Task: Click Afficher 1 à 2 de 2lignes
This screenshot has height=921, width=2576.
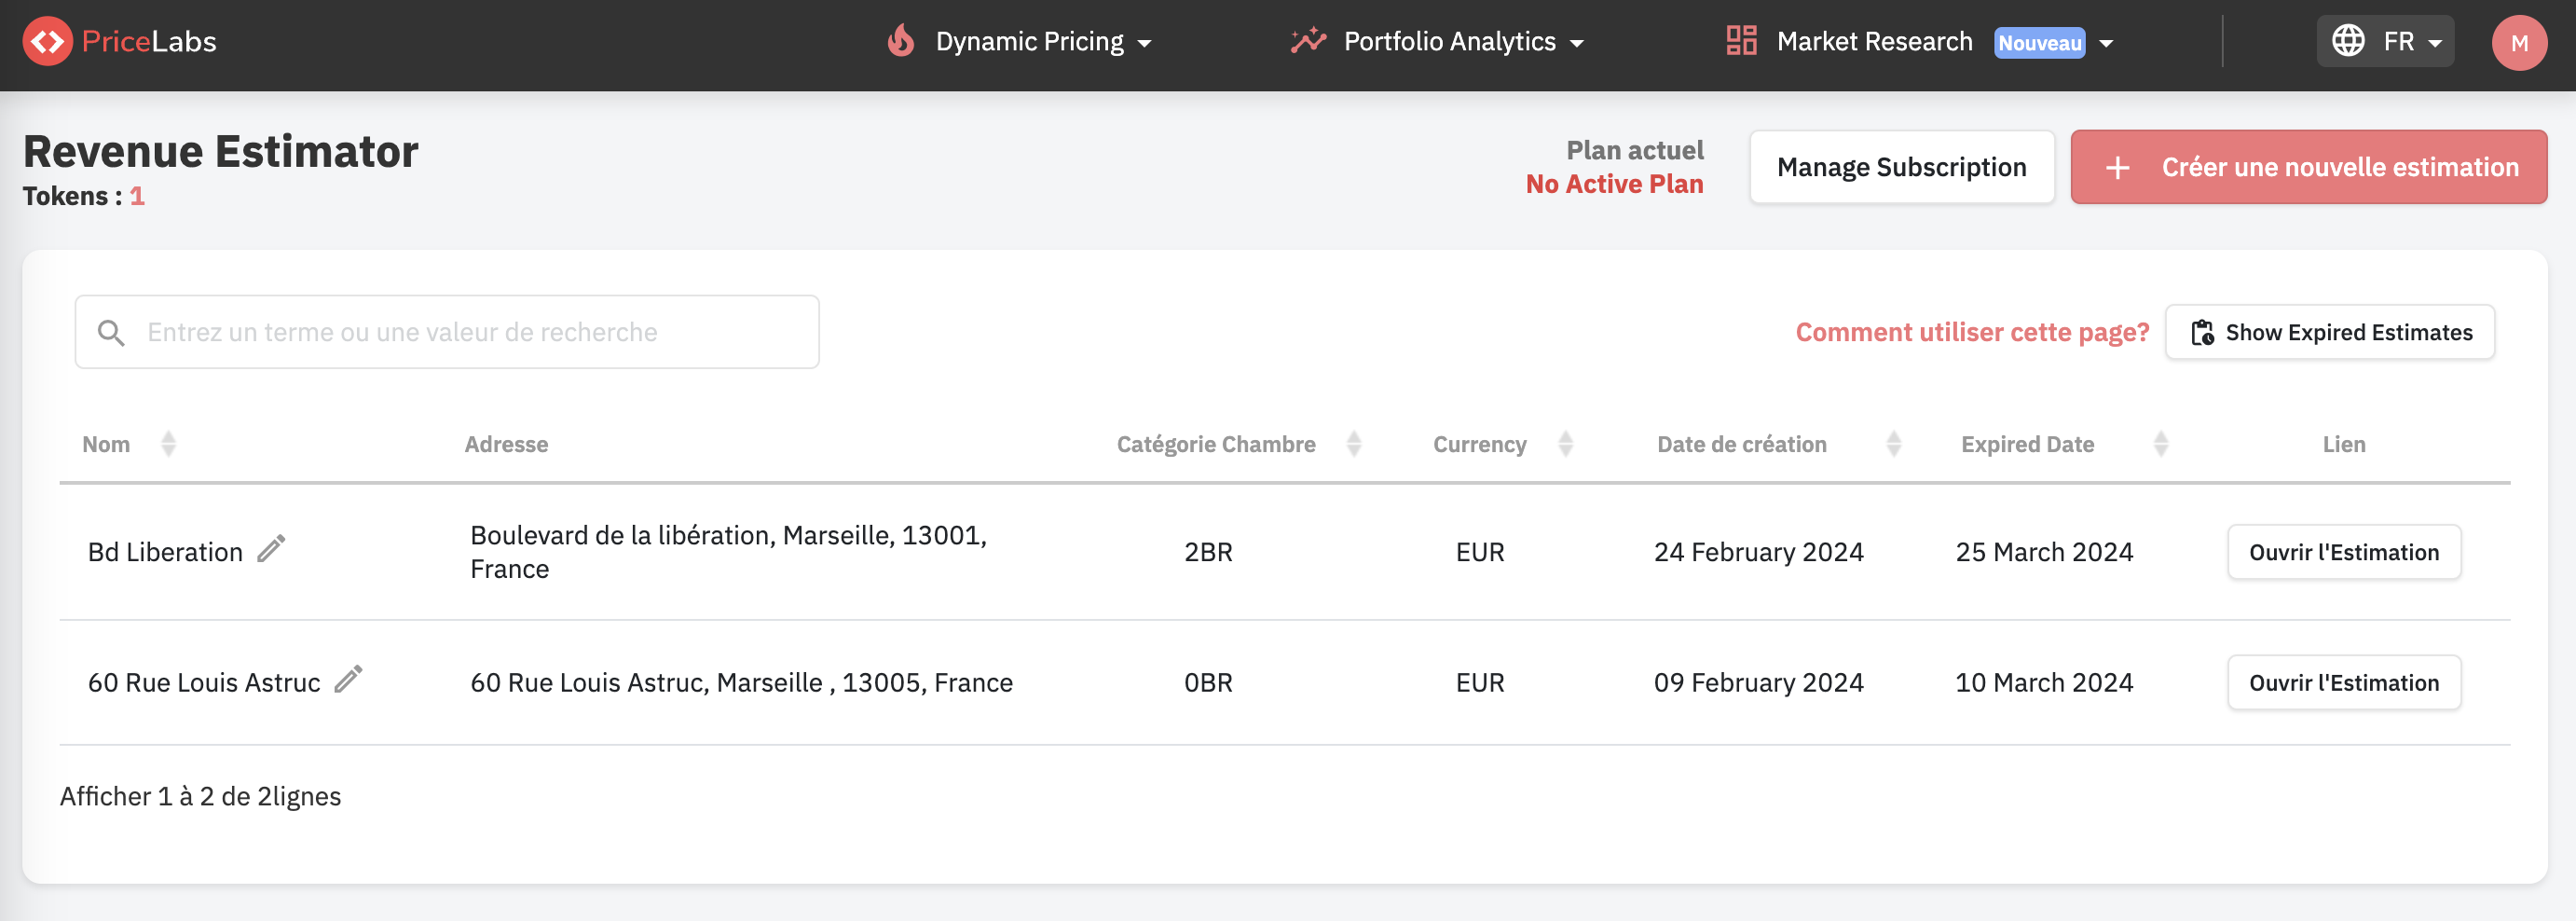Action: [x=200, y=796]
